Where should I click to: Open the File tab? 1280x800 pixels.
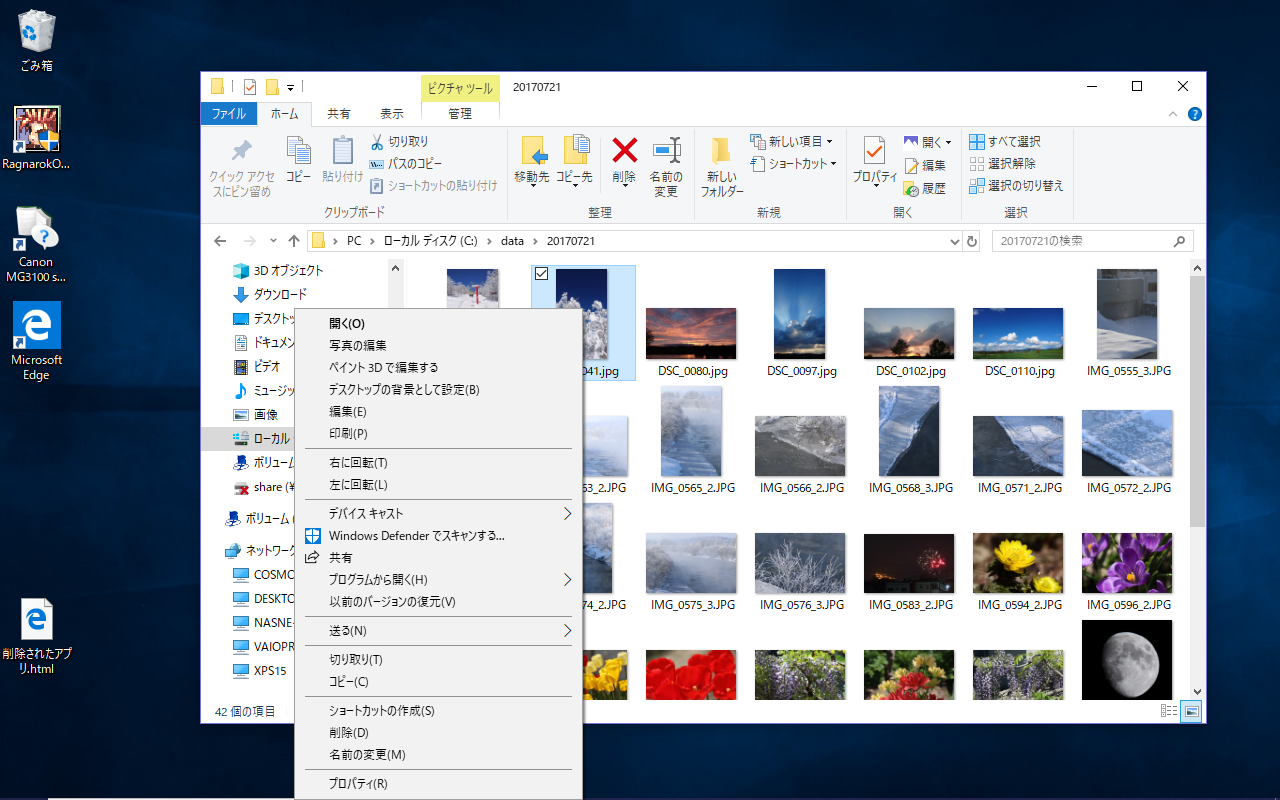(229, 114)
